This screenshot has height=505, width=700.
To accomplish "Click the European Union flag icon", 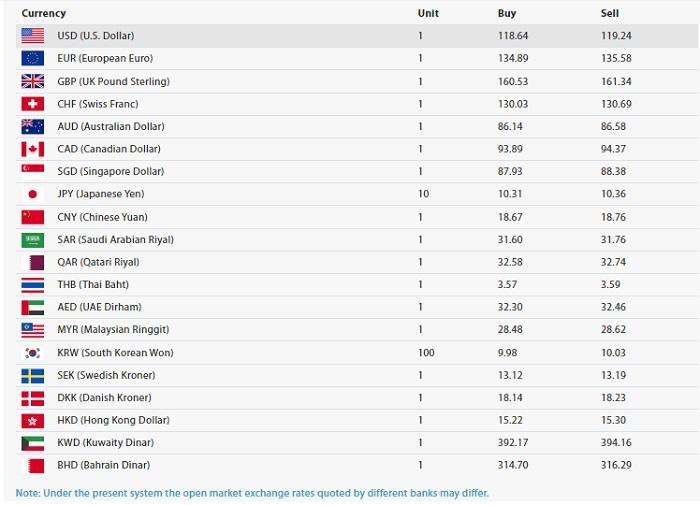I will click(x=32, y=59).
